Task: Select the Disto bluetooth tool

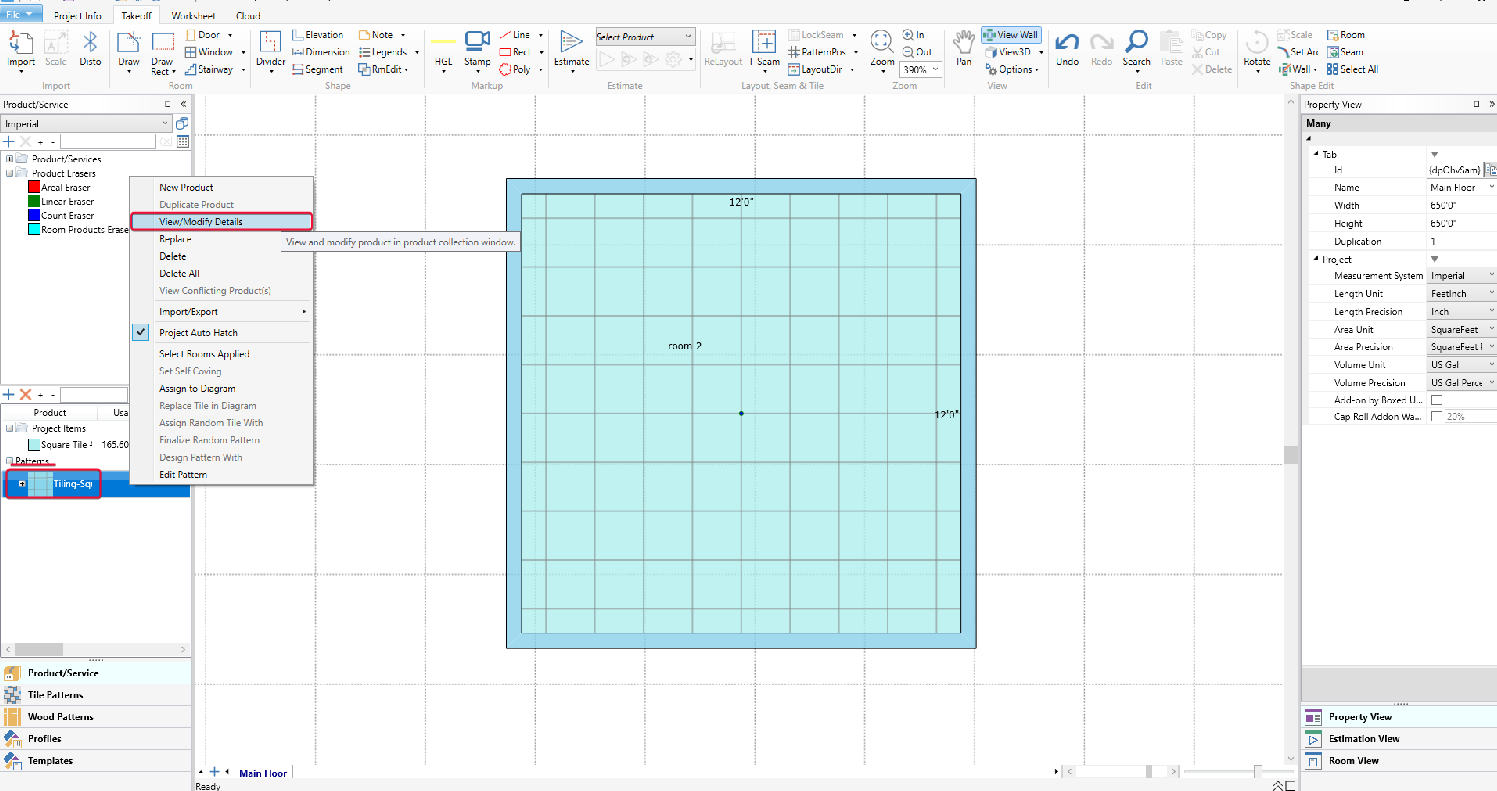Action: pos(90,49)
